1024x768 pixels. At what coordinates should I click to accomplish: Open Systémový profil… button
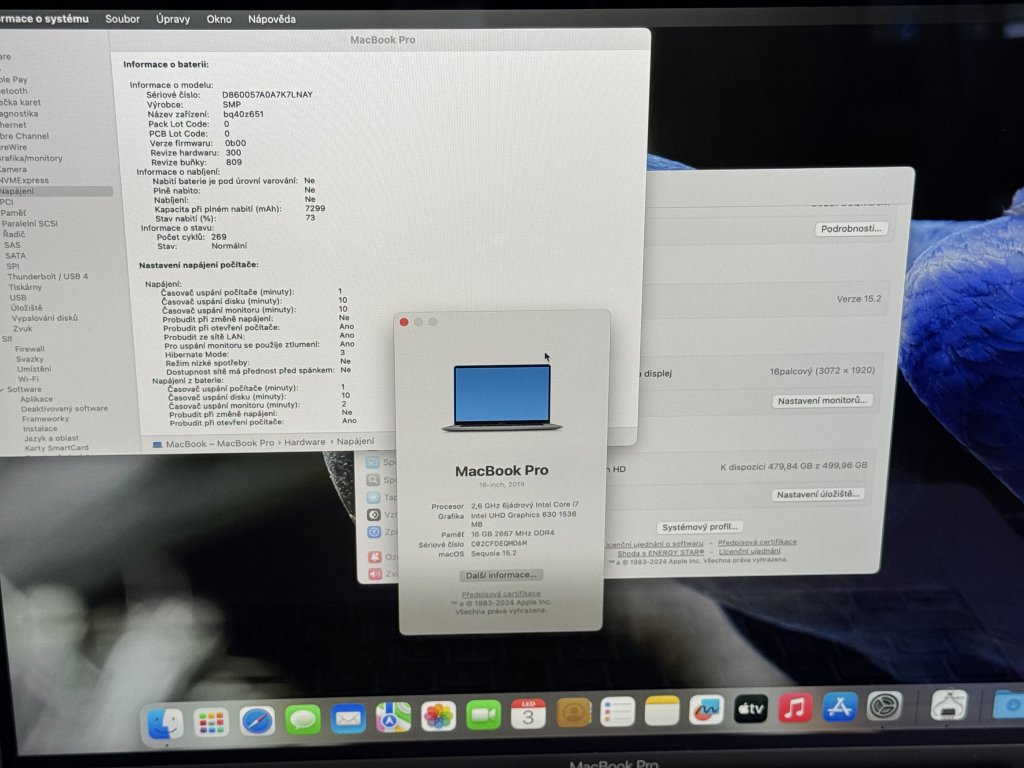[699, 527]
